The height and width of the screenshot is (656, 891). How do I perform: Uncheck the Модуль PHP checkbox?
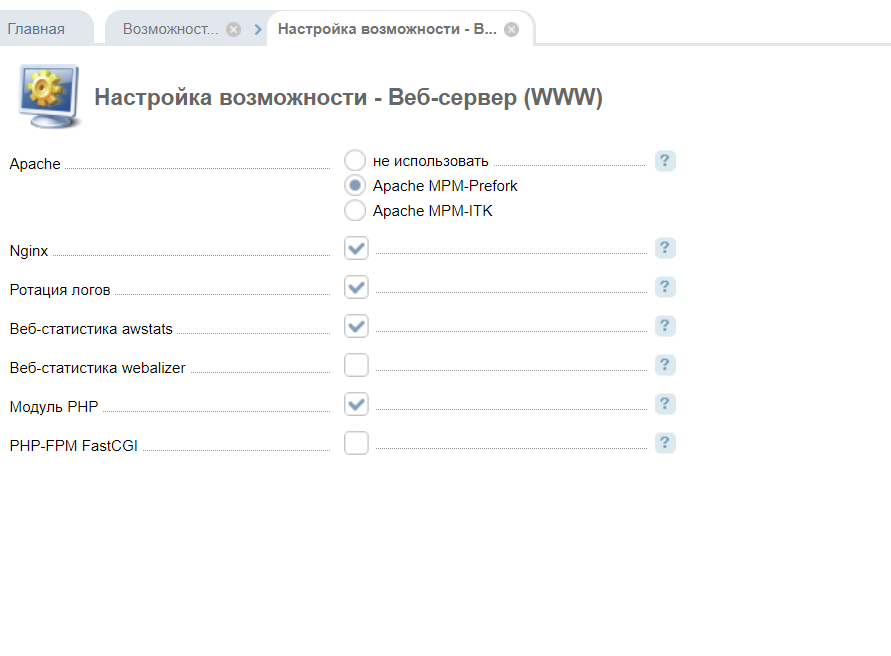click(356, 404)
